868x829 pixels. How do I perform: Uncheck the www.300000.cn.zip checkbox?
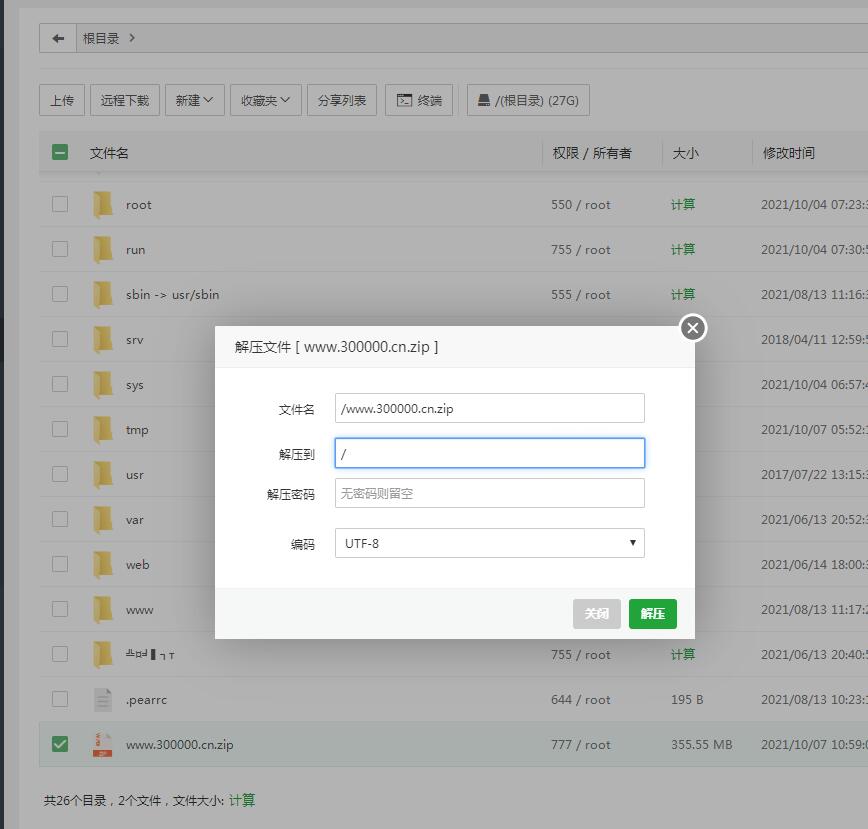(60, 744)
